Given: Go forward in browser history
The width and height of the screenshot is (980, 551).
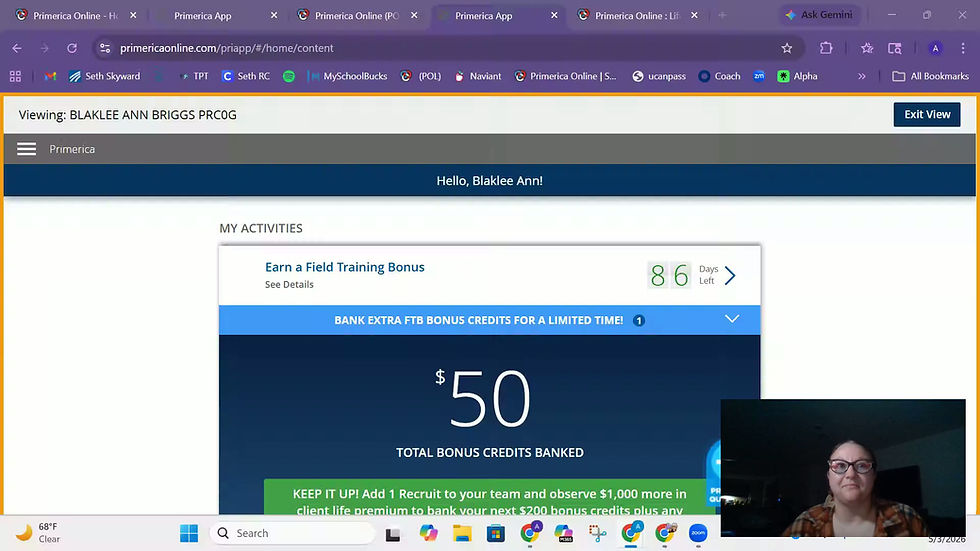Looking at the screenshot, I should [x=44, y=48].
